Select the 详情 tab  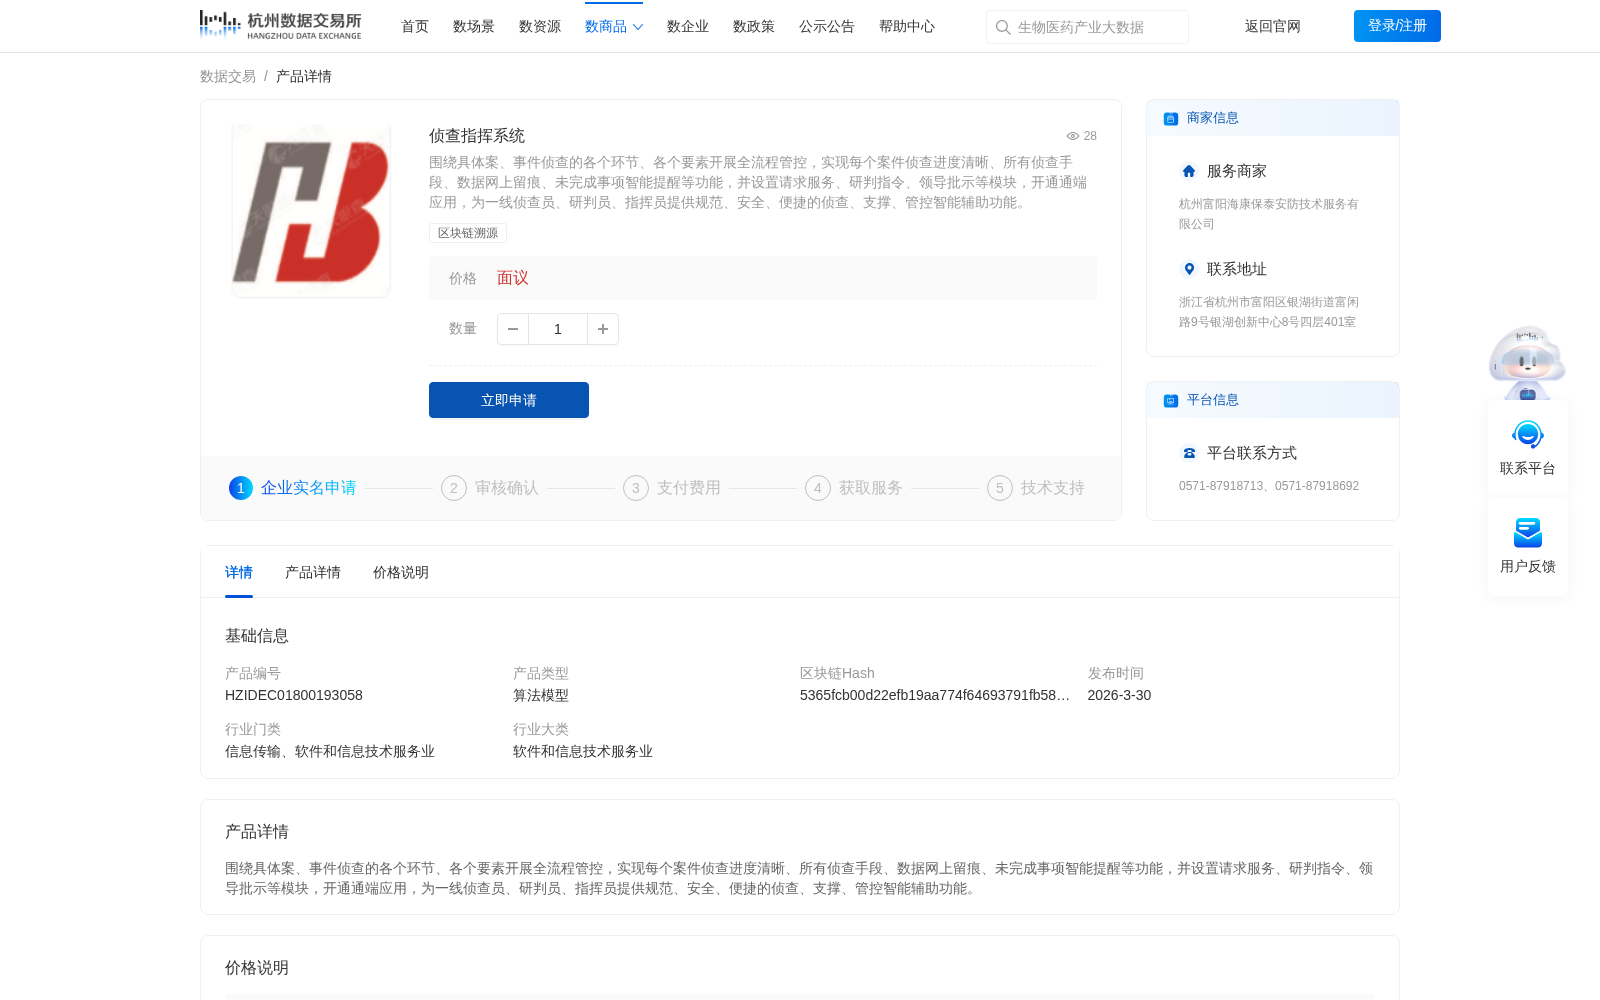click(x=239, y=573)
